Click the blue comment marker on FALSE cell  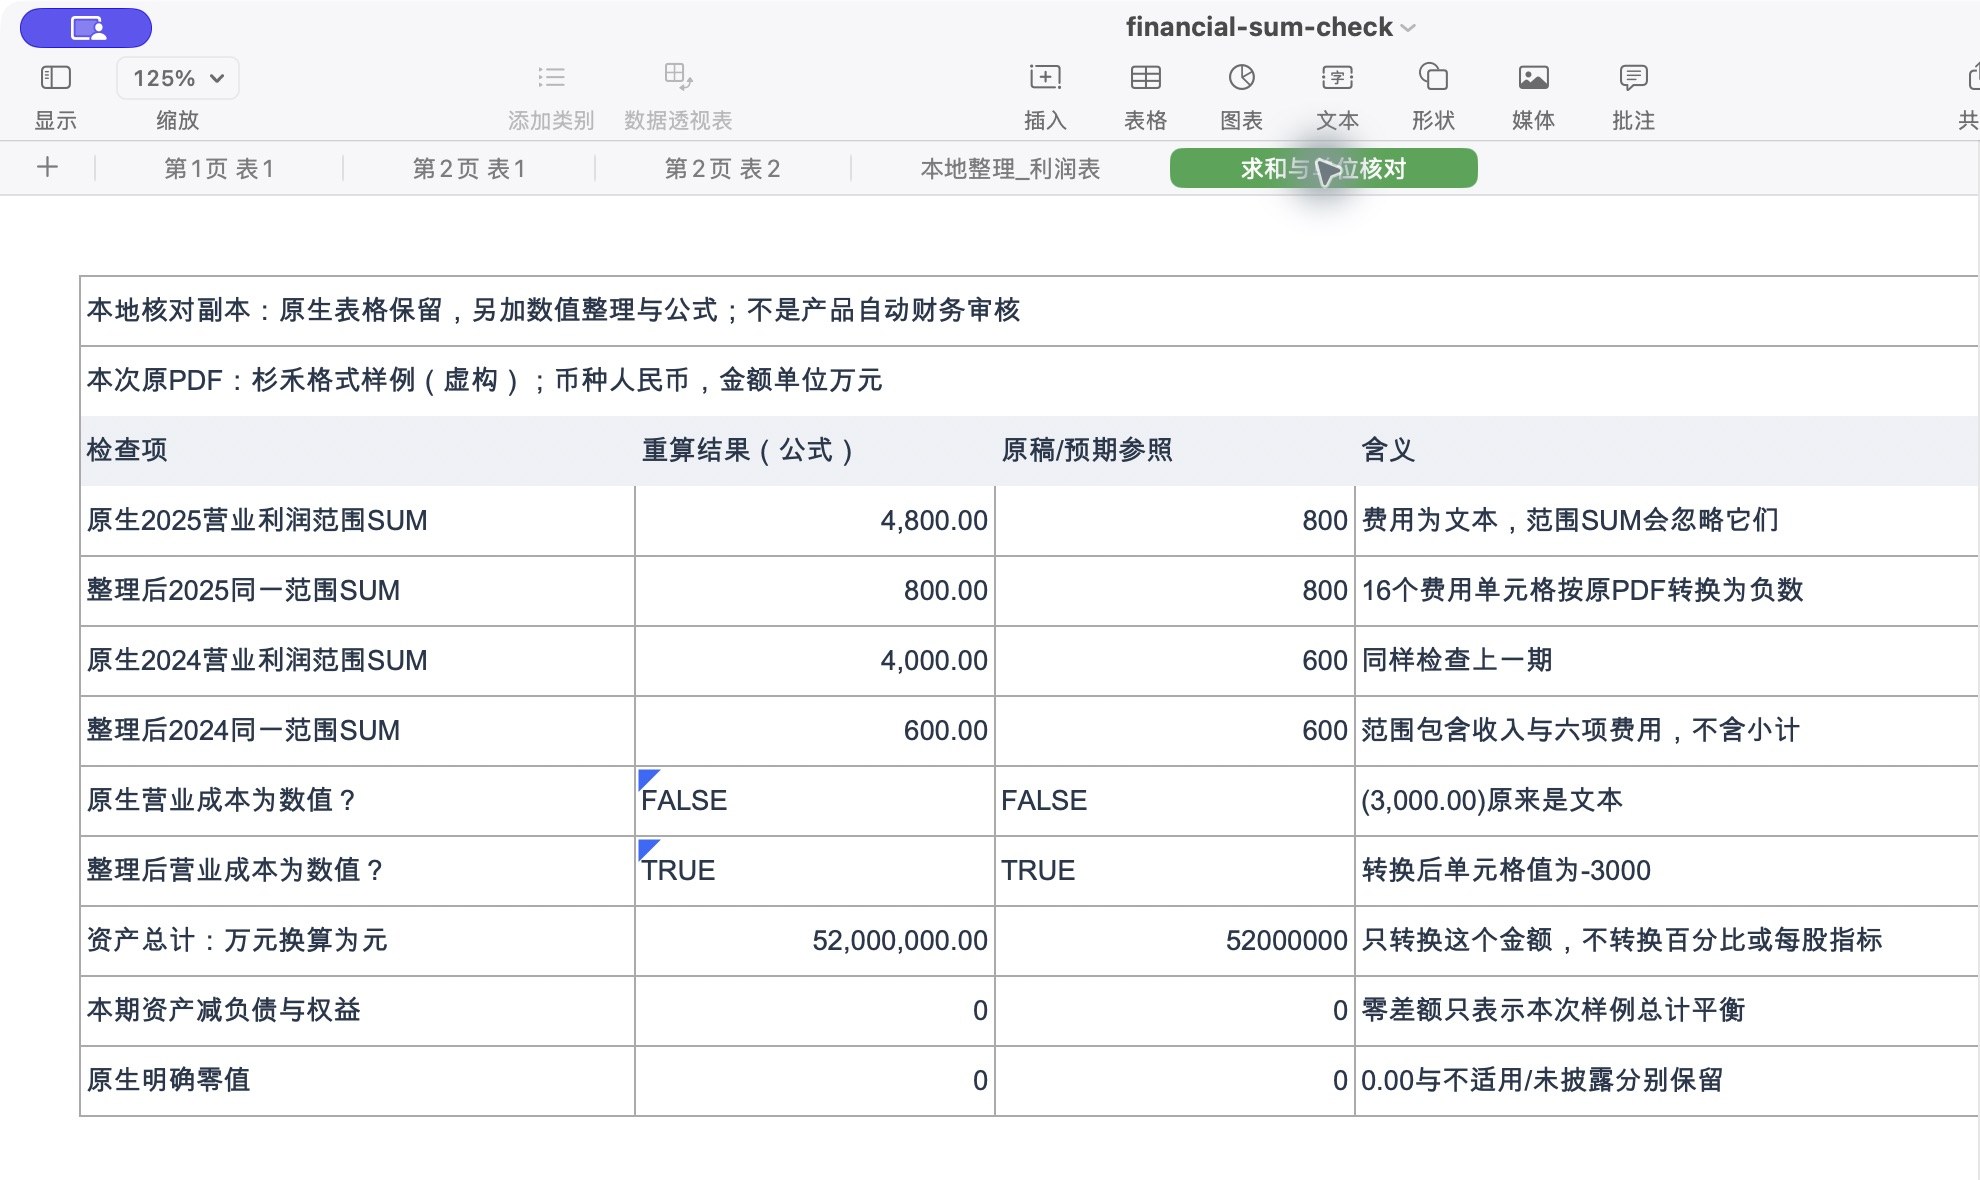[x=647, y=778]
